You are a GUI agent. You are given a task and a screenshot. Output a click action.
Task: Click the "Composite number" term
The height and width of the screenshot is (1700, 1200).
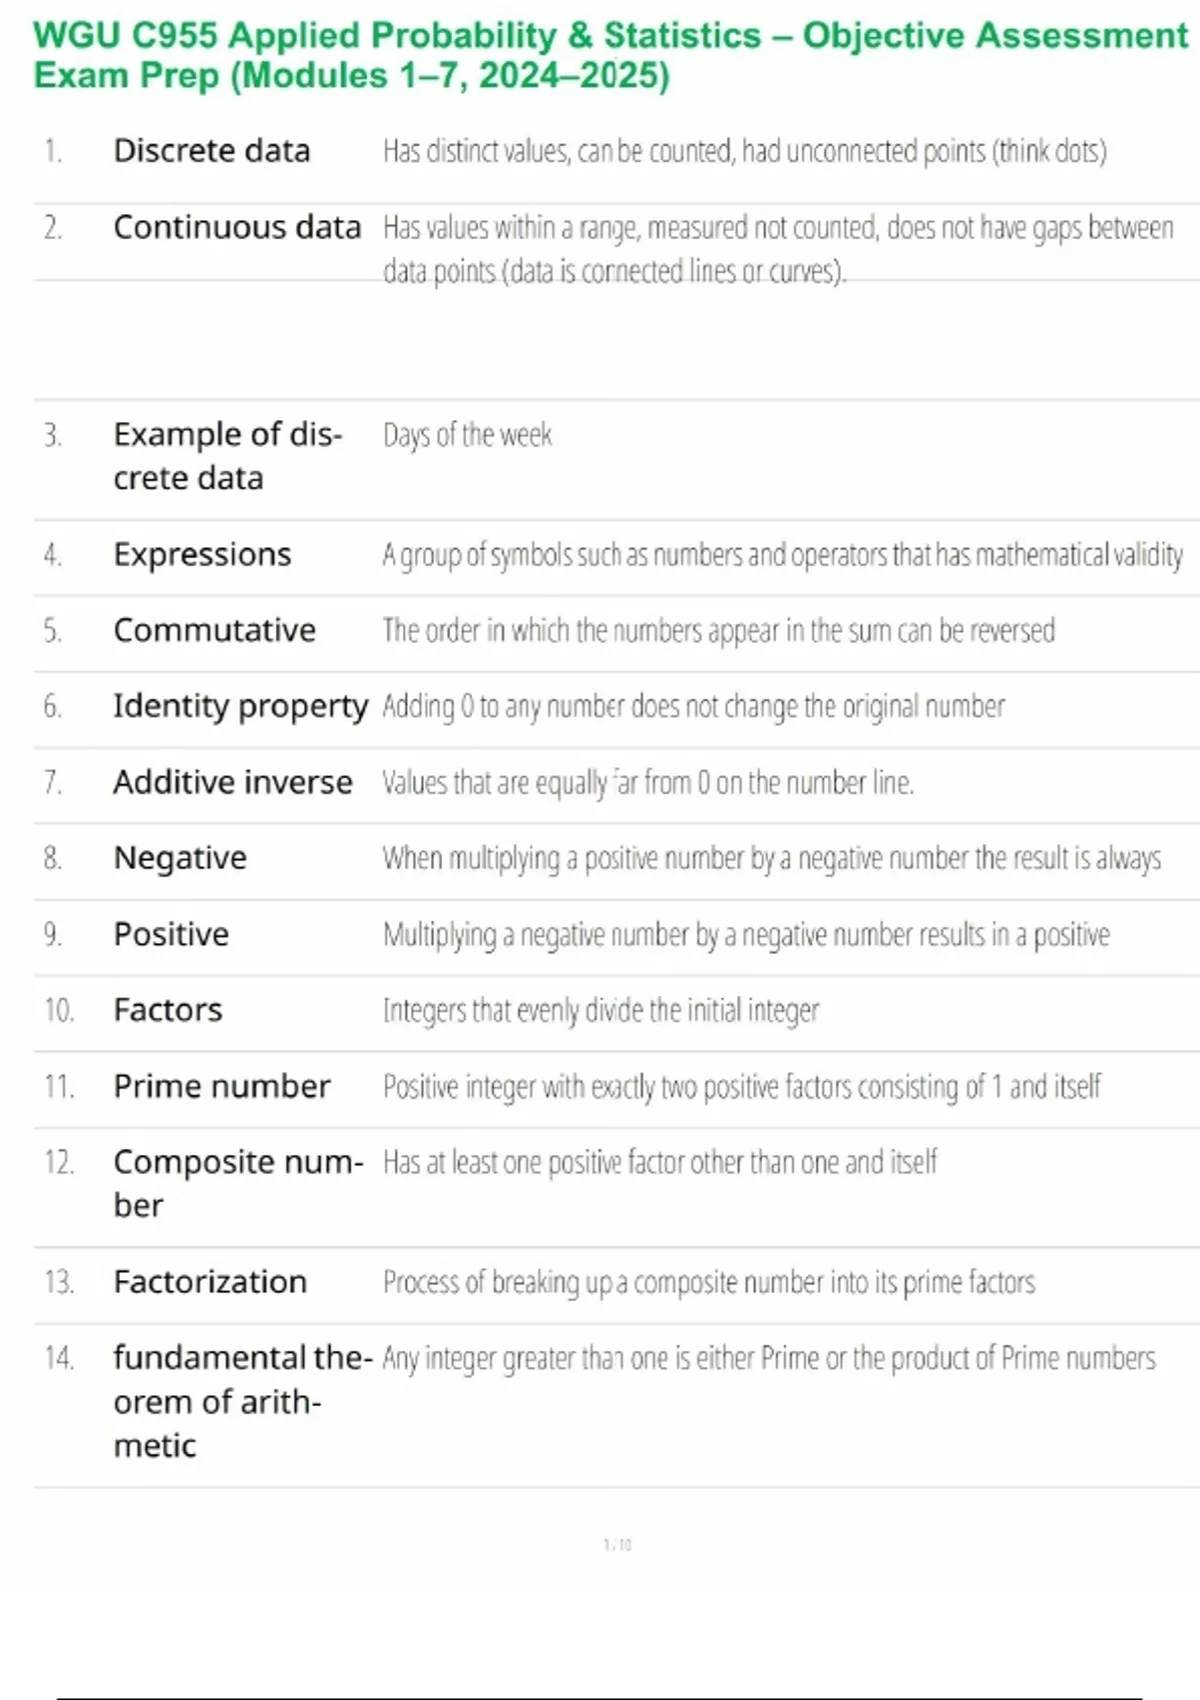tap(237, 1183)
